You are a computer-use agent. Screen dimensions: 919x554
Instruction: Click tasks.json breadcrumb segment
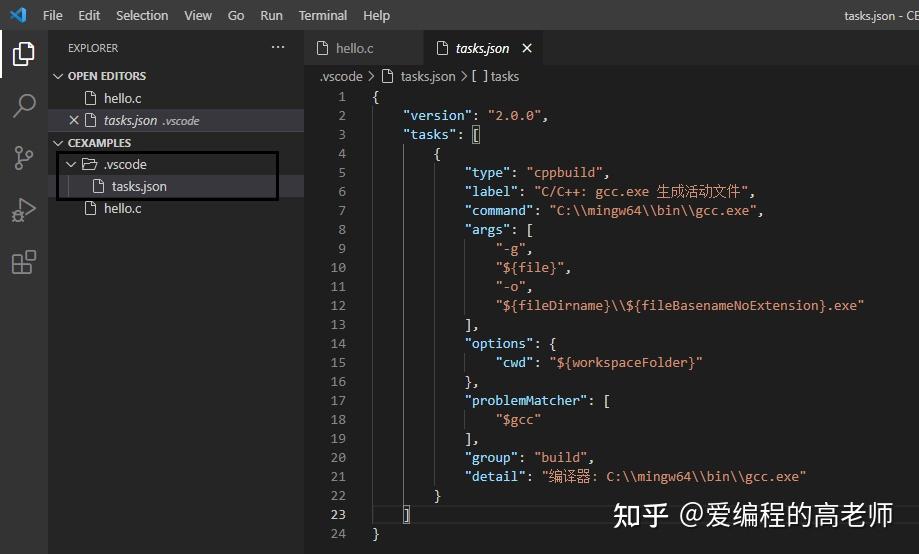click(428, 76)
